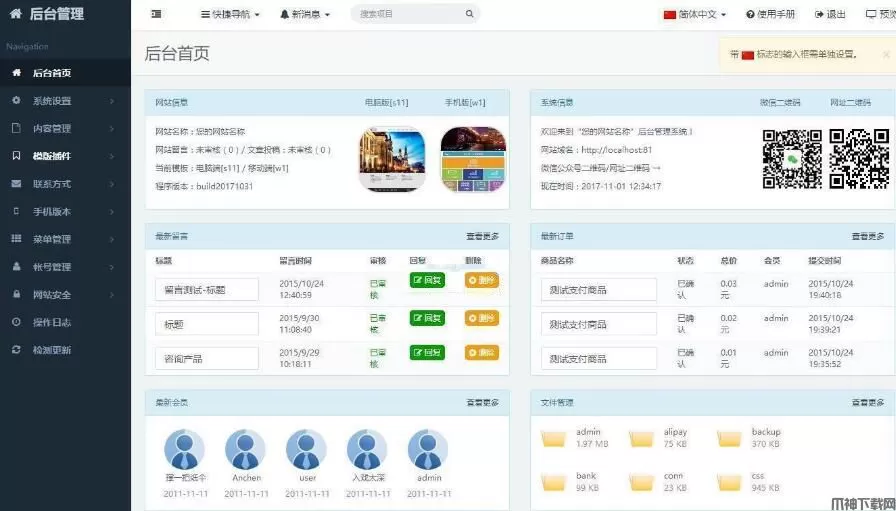Image resolution: width=896 pixels, height=511 pixels.
Task: Open the 简体中文 language dropdown
Action: pos(697,14)
